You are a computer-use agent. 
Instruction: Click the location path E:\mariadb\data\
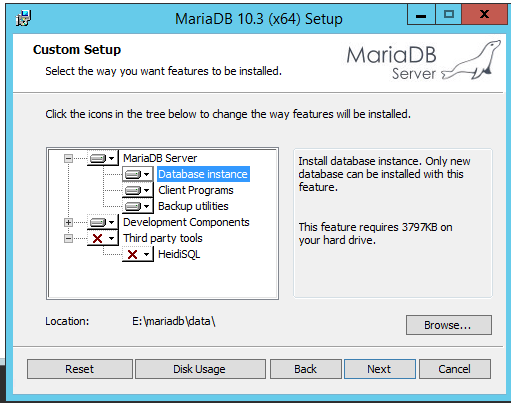pos(174,321)
